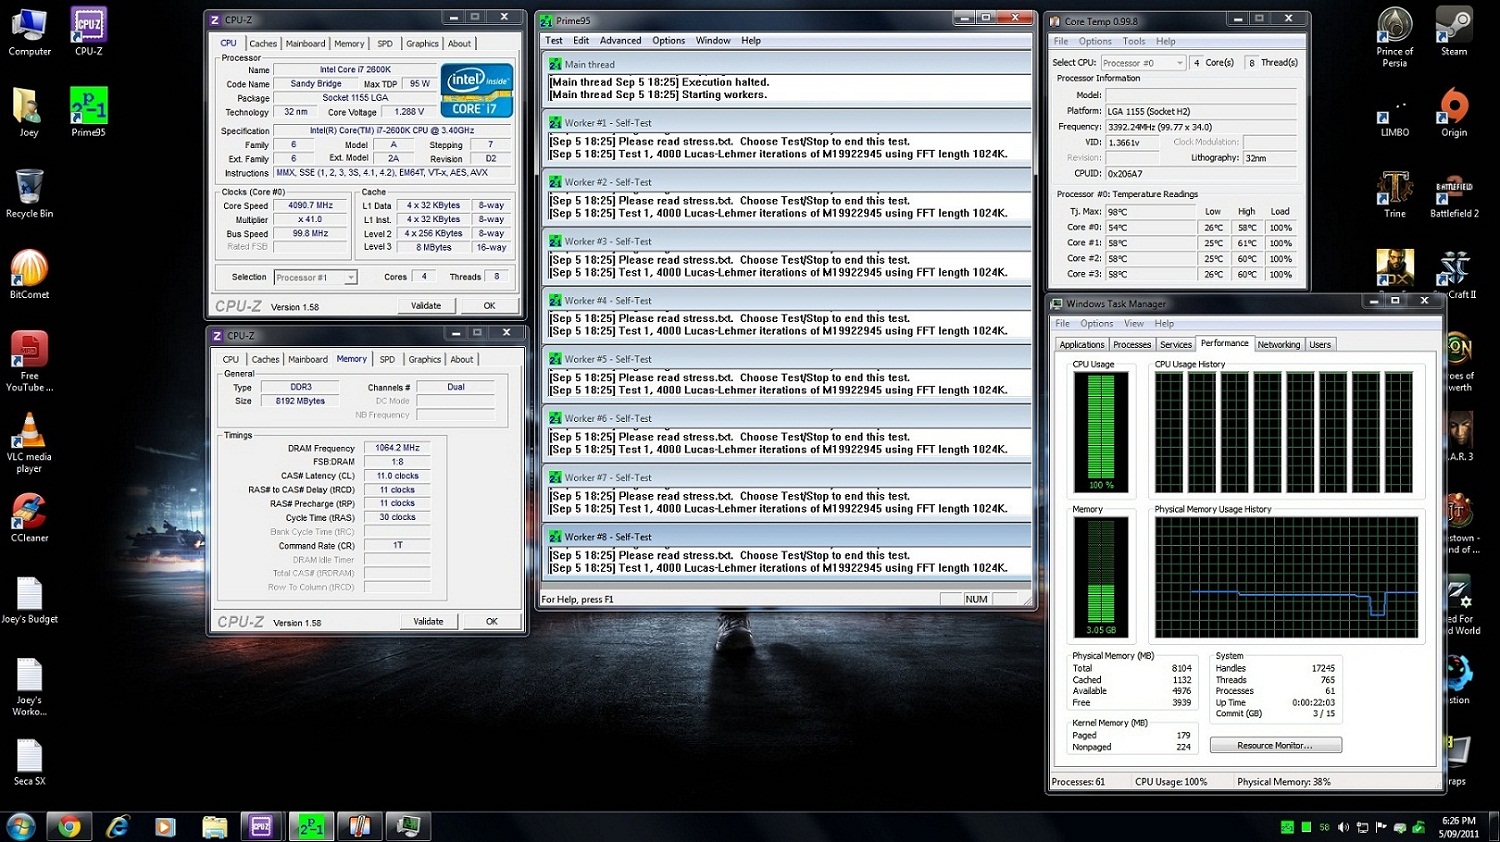Click Validate in the lower CPU-Z Memory window
1500x842 pixels.
point(428,622)
